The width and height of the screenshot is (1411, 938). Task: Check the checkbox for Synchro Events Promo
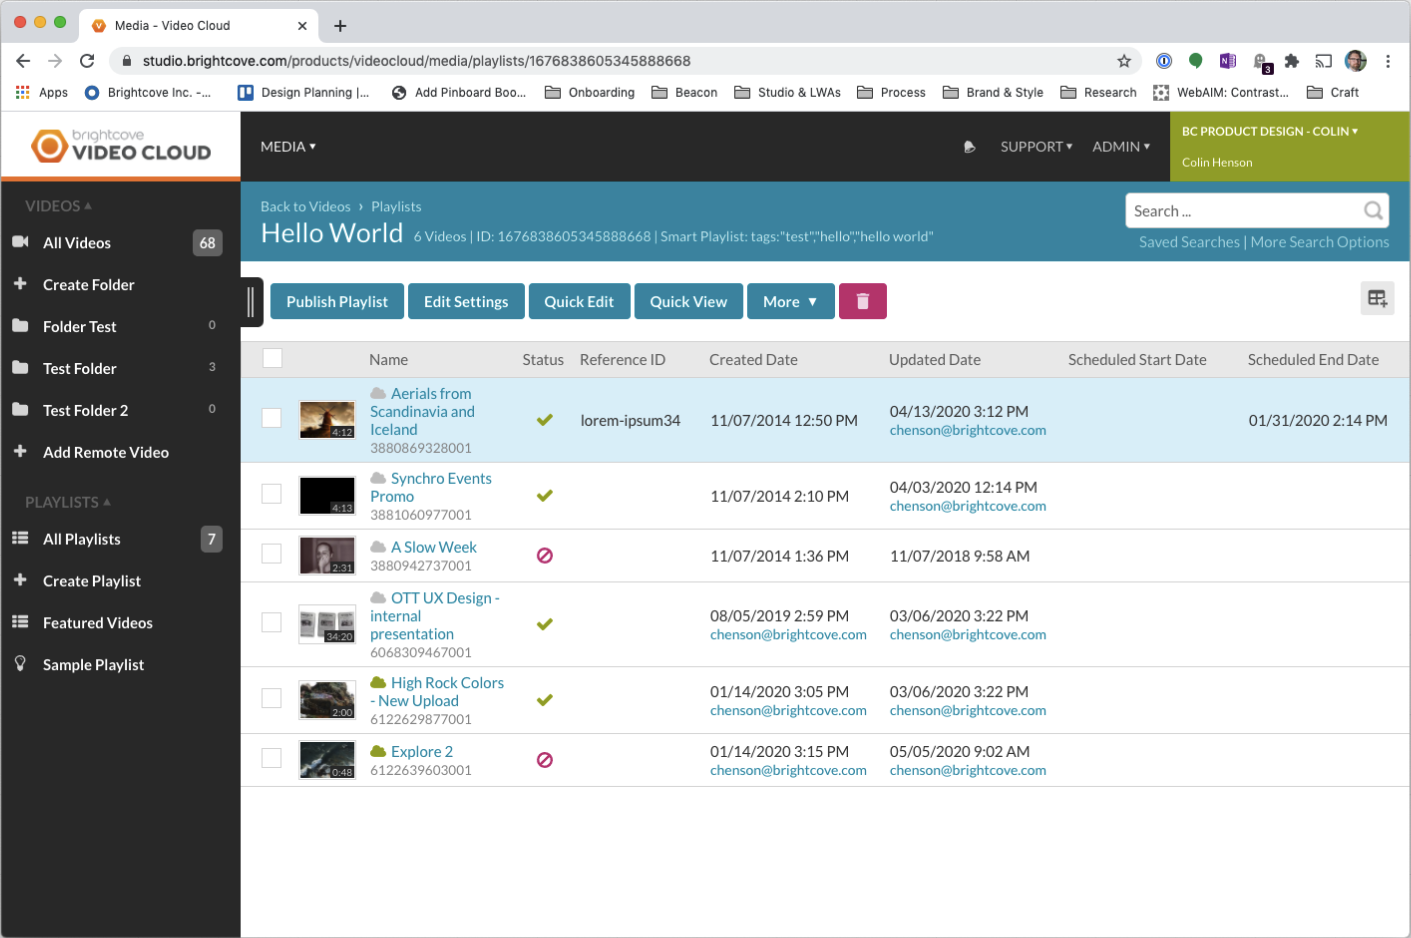[271, 493]
